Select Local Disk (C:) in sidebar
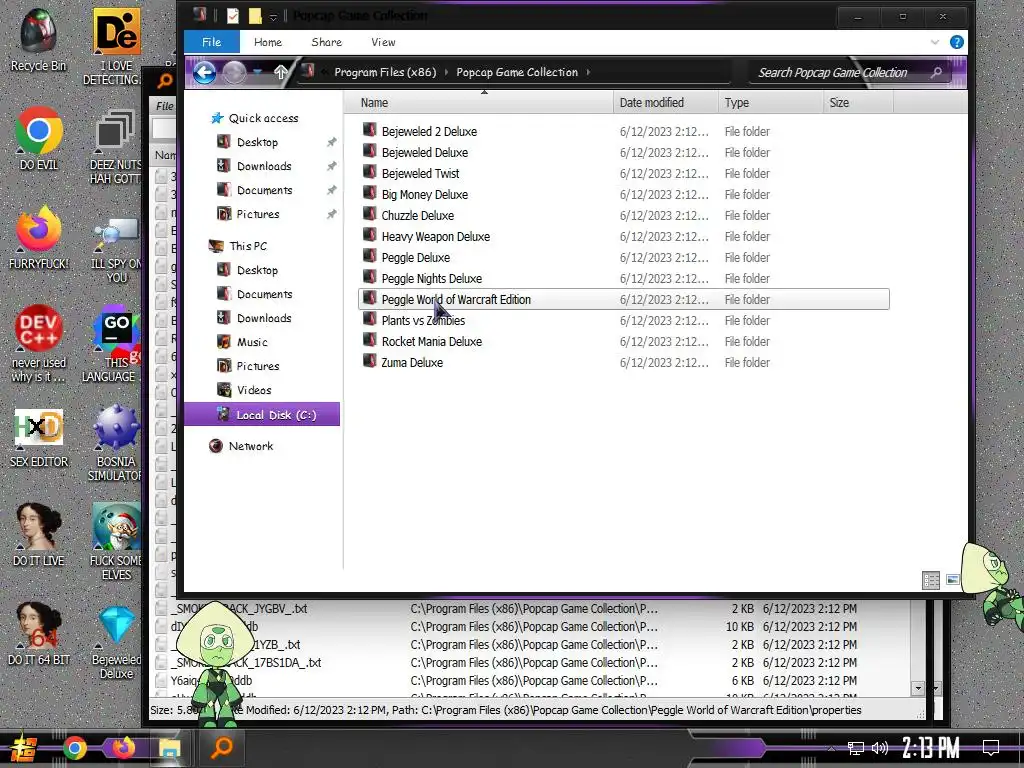Screen dimensions: 1024x768 pos(262,415)
